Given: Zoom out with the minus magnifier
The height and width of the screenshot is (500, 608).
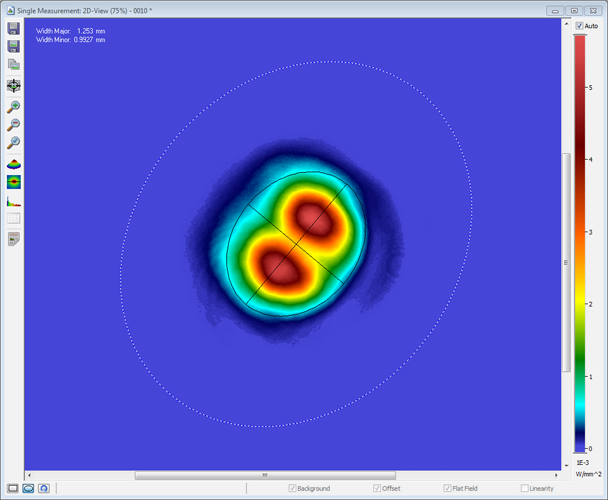Looking at the screenshot, I should tap(14, 125).
